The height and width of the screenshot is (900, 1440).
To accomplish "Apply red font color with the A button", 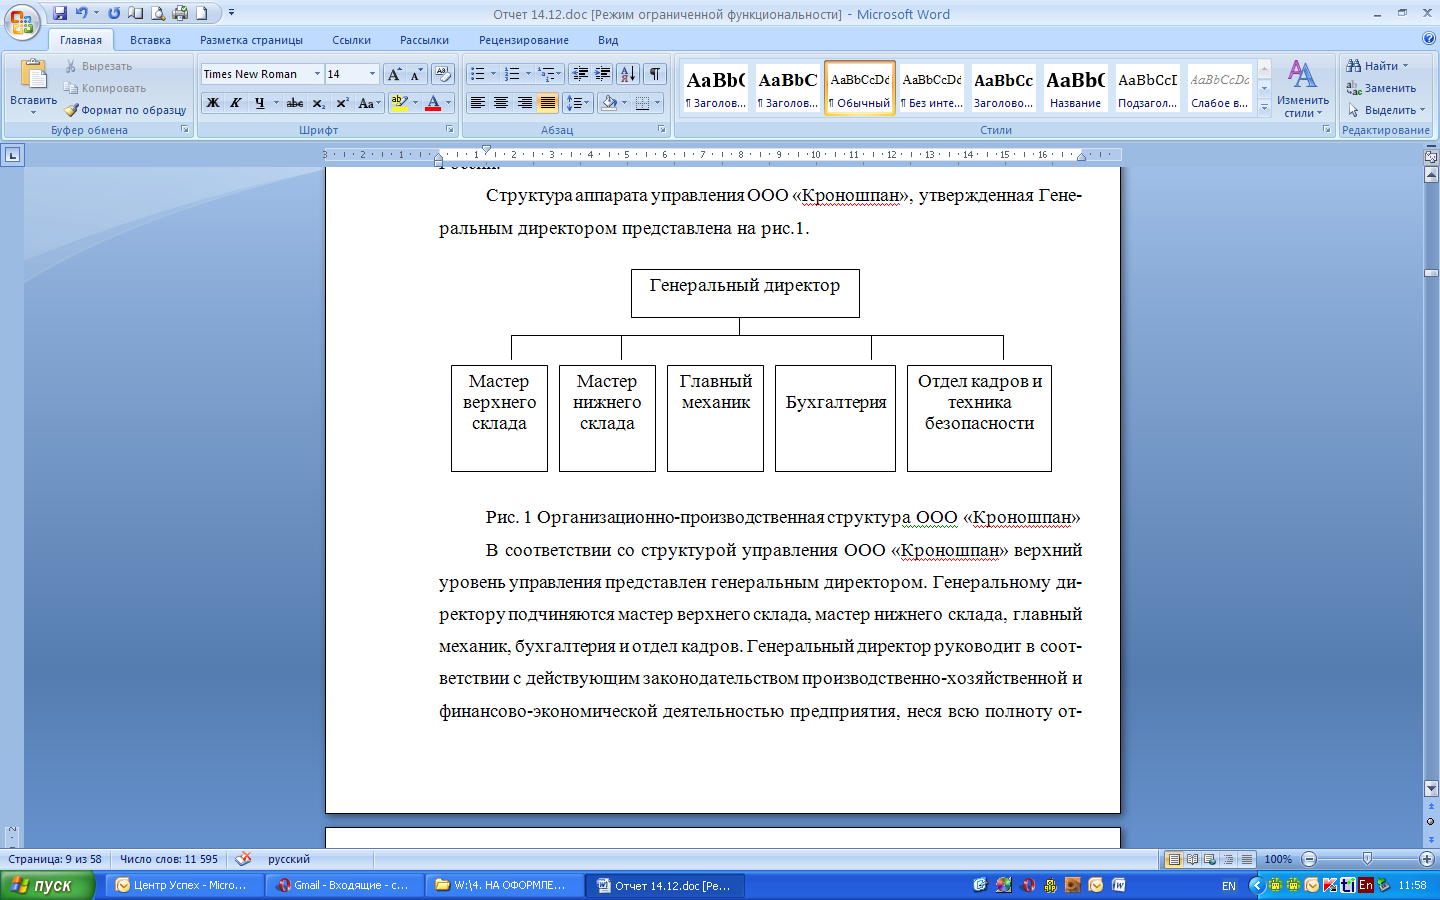I will pyautogui.click(x=433, y=103).
